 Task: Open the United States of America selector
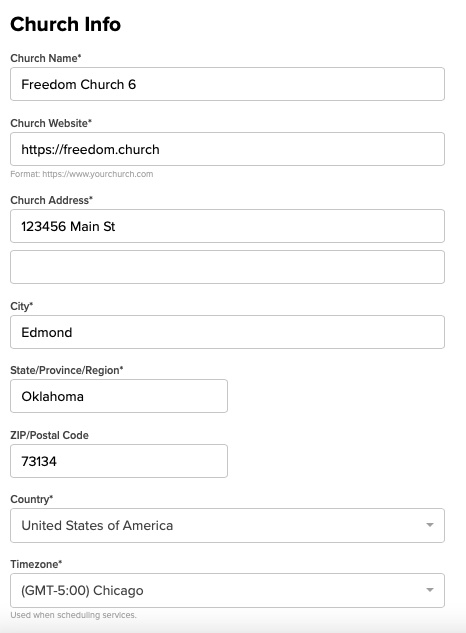pos(227,525)
